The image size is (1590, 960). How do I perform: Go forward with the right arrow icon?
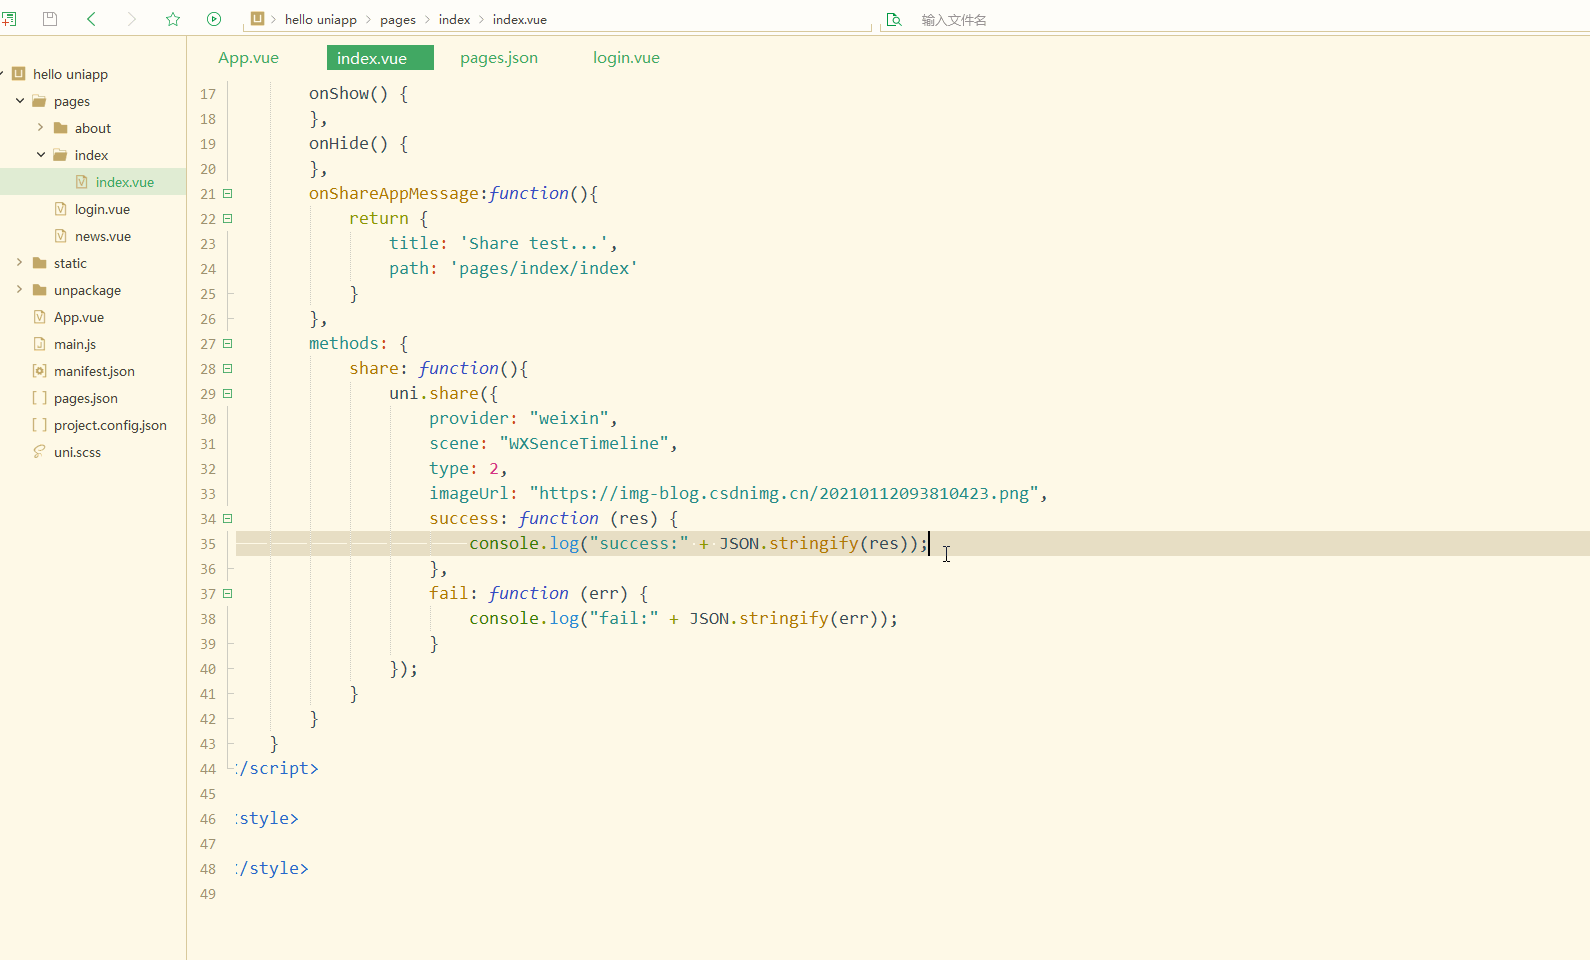coord(131,19)
